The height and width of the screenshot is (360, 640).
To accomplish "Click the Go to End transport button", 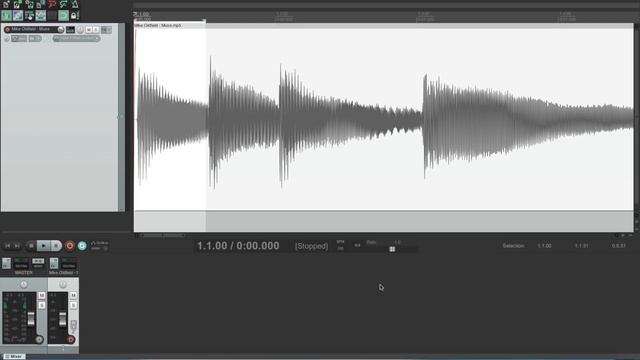I will tap(17, 246).
